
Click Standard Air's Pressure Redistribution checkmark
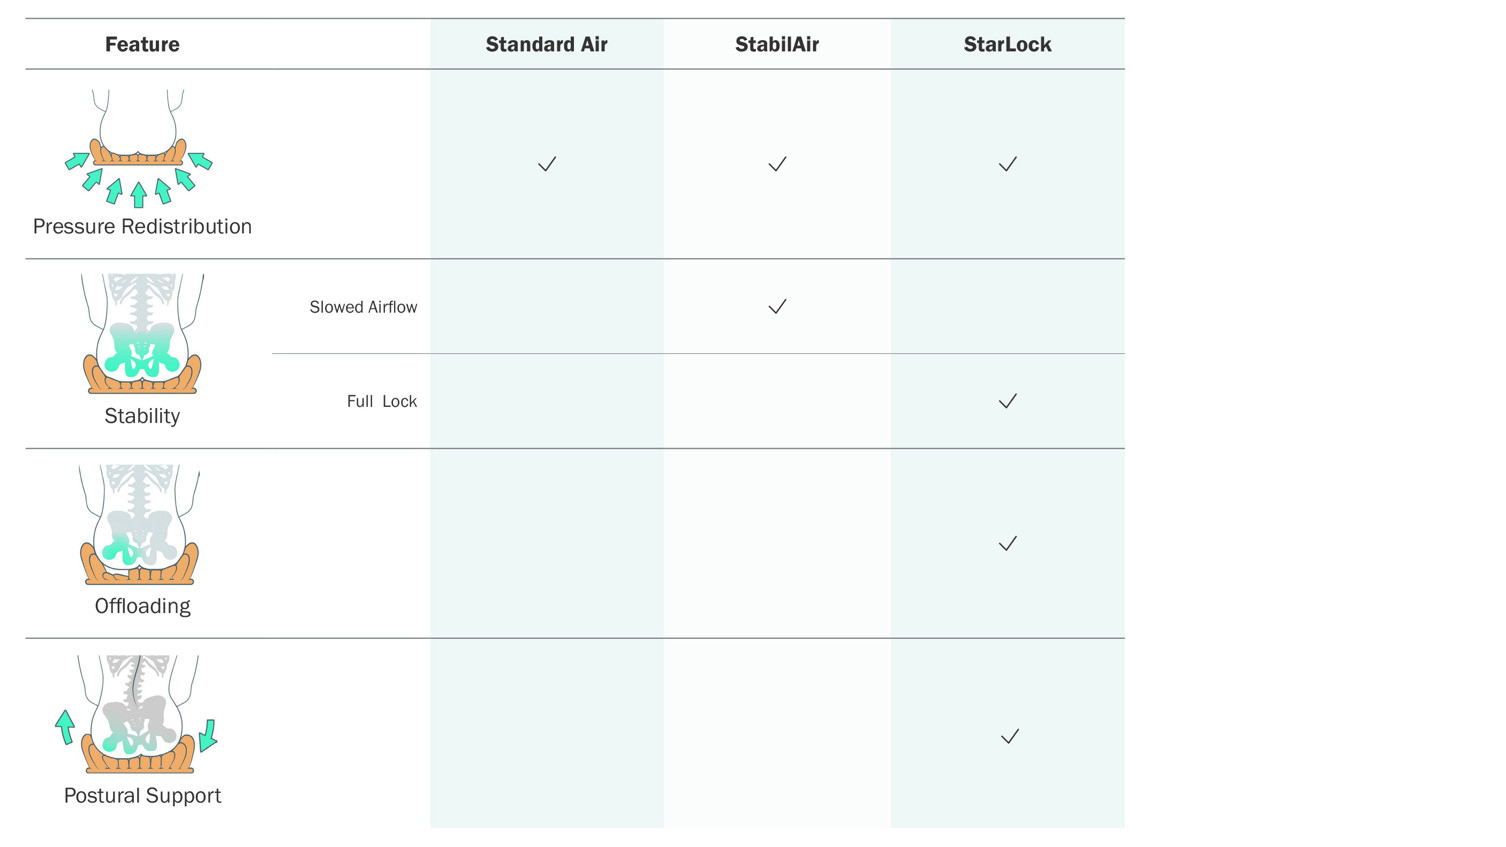pos(547,164)
